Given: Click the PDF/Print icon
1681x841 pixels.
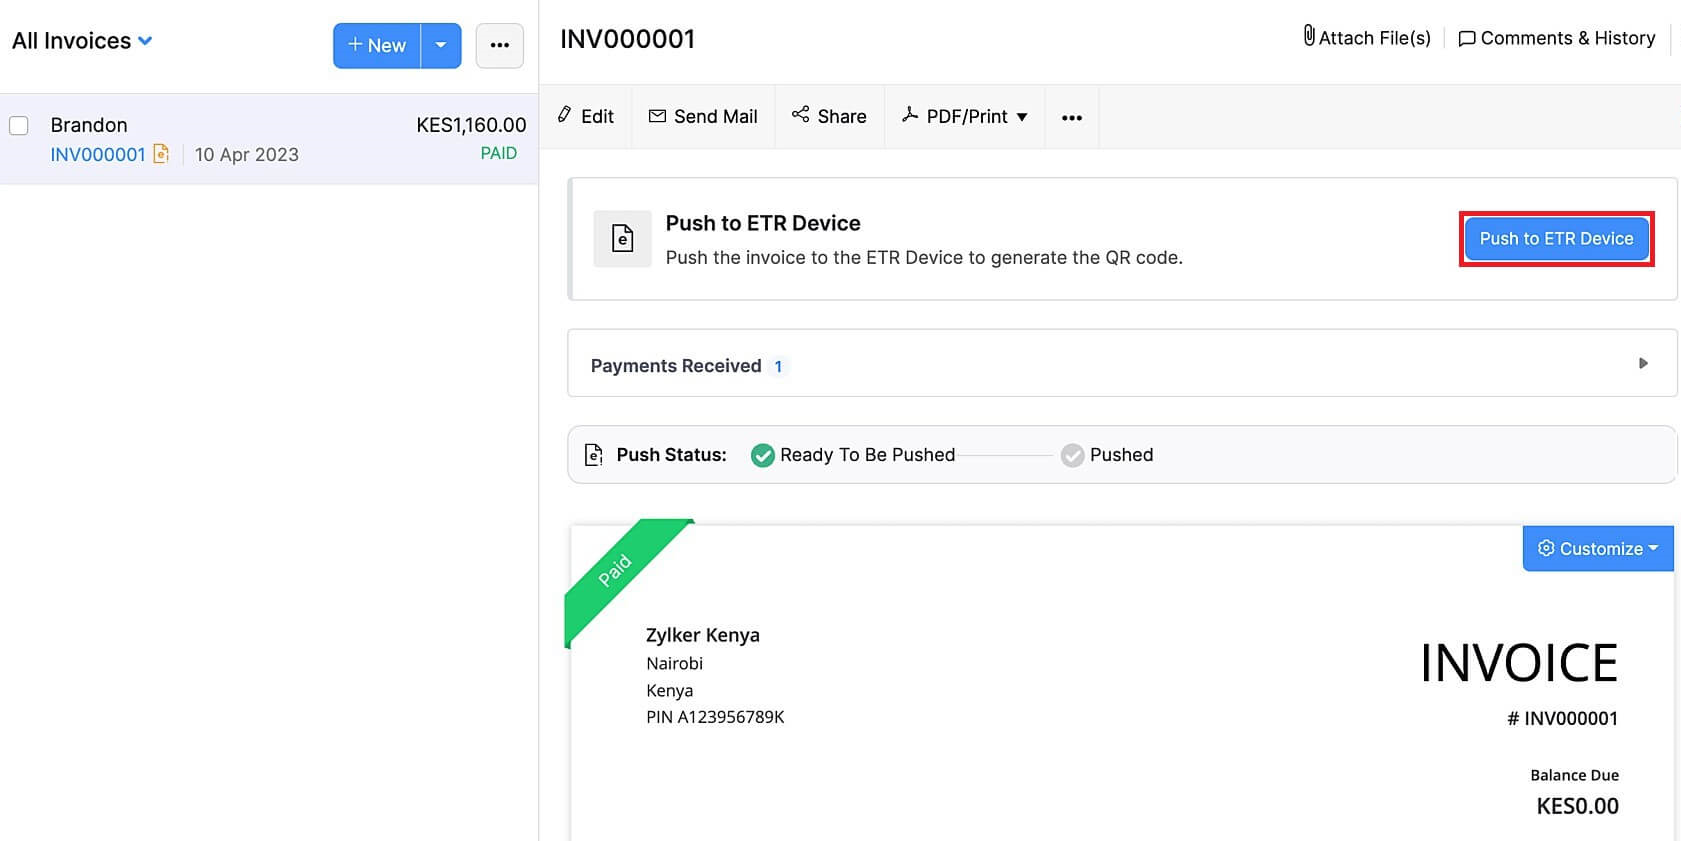Looking at the screenshot, I should (910, 115).
